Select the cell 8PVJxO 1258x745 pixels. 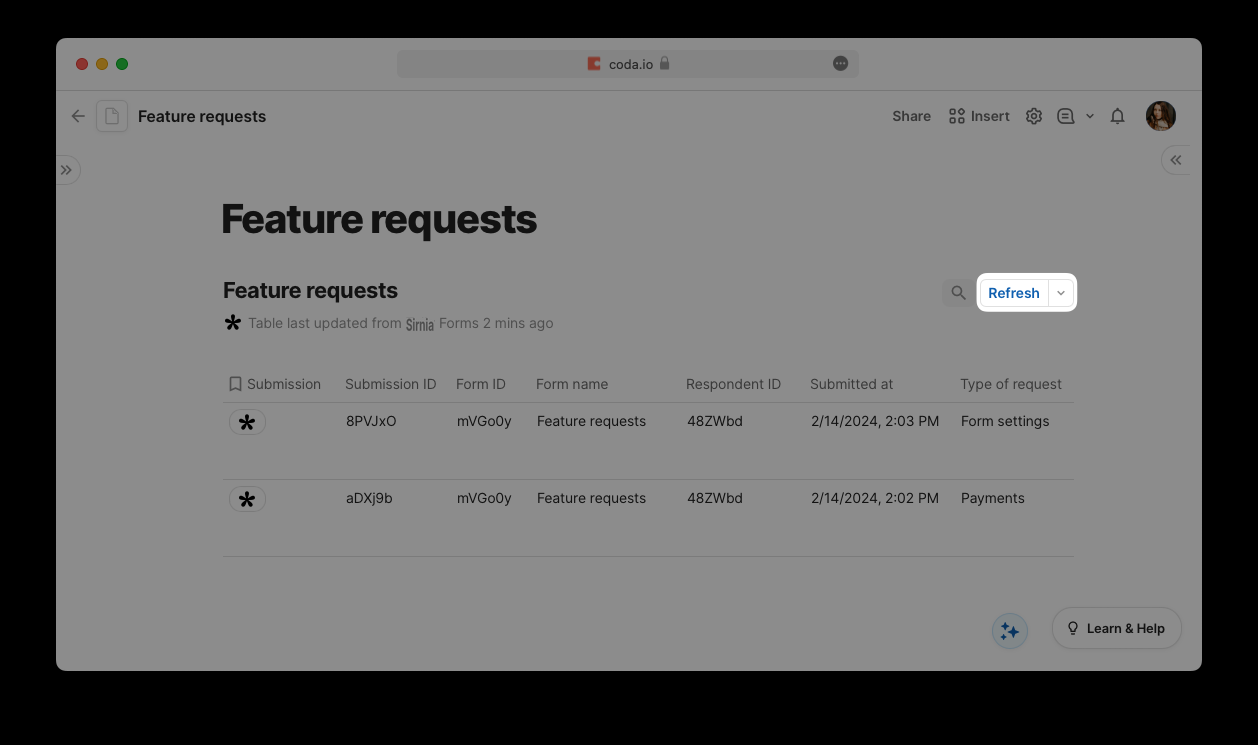pyautogui.click(x=371, y=421)
